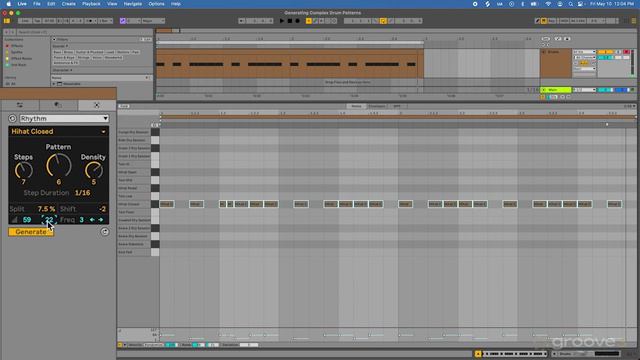Click the Auto generate toggle beside Rhythm

click(x=12, y=118)
